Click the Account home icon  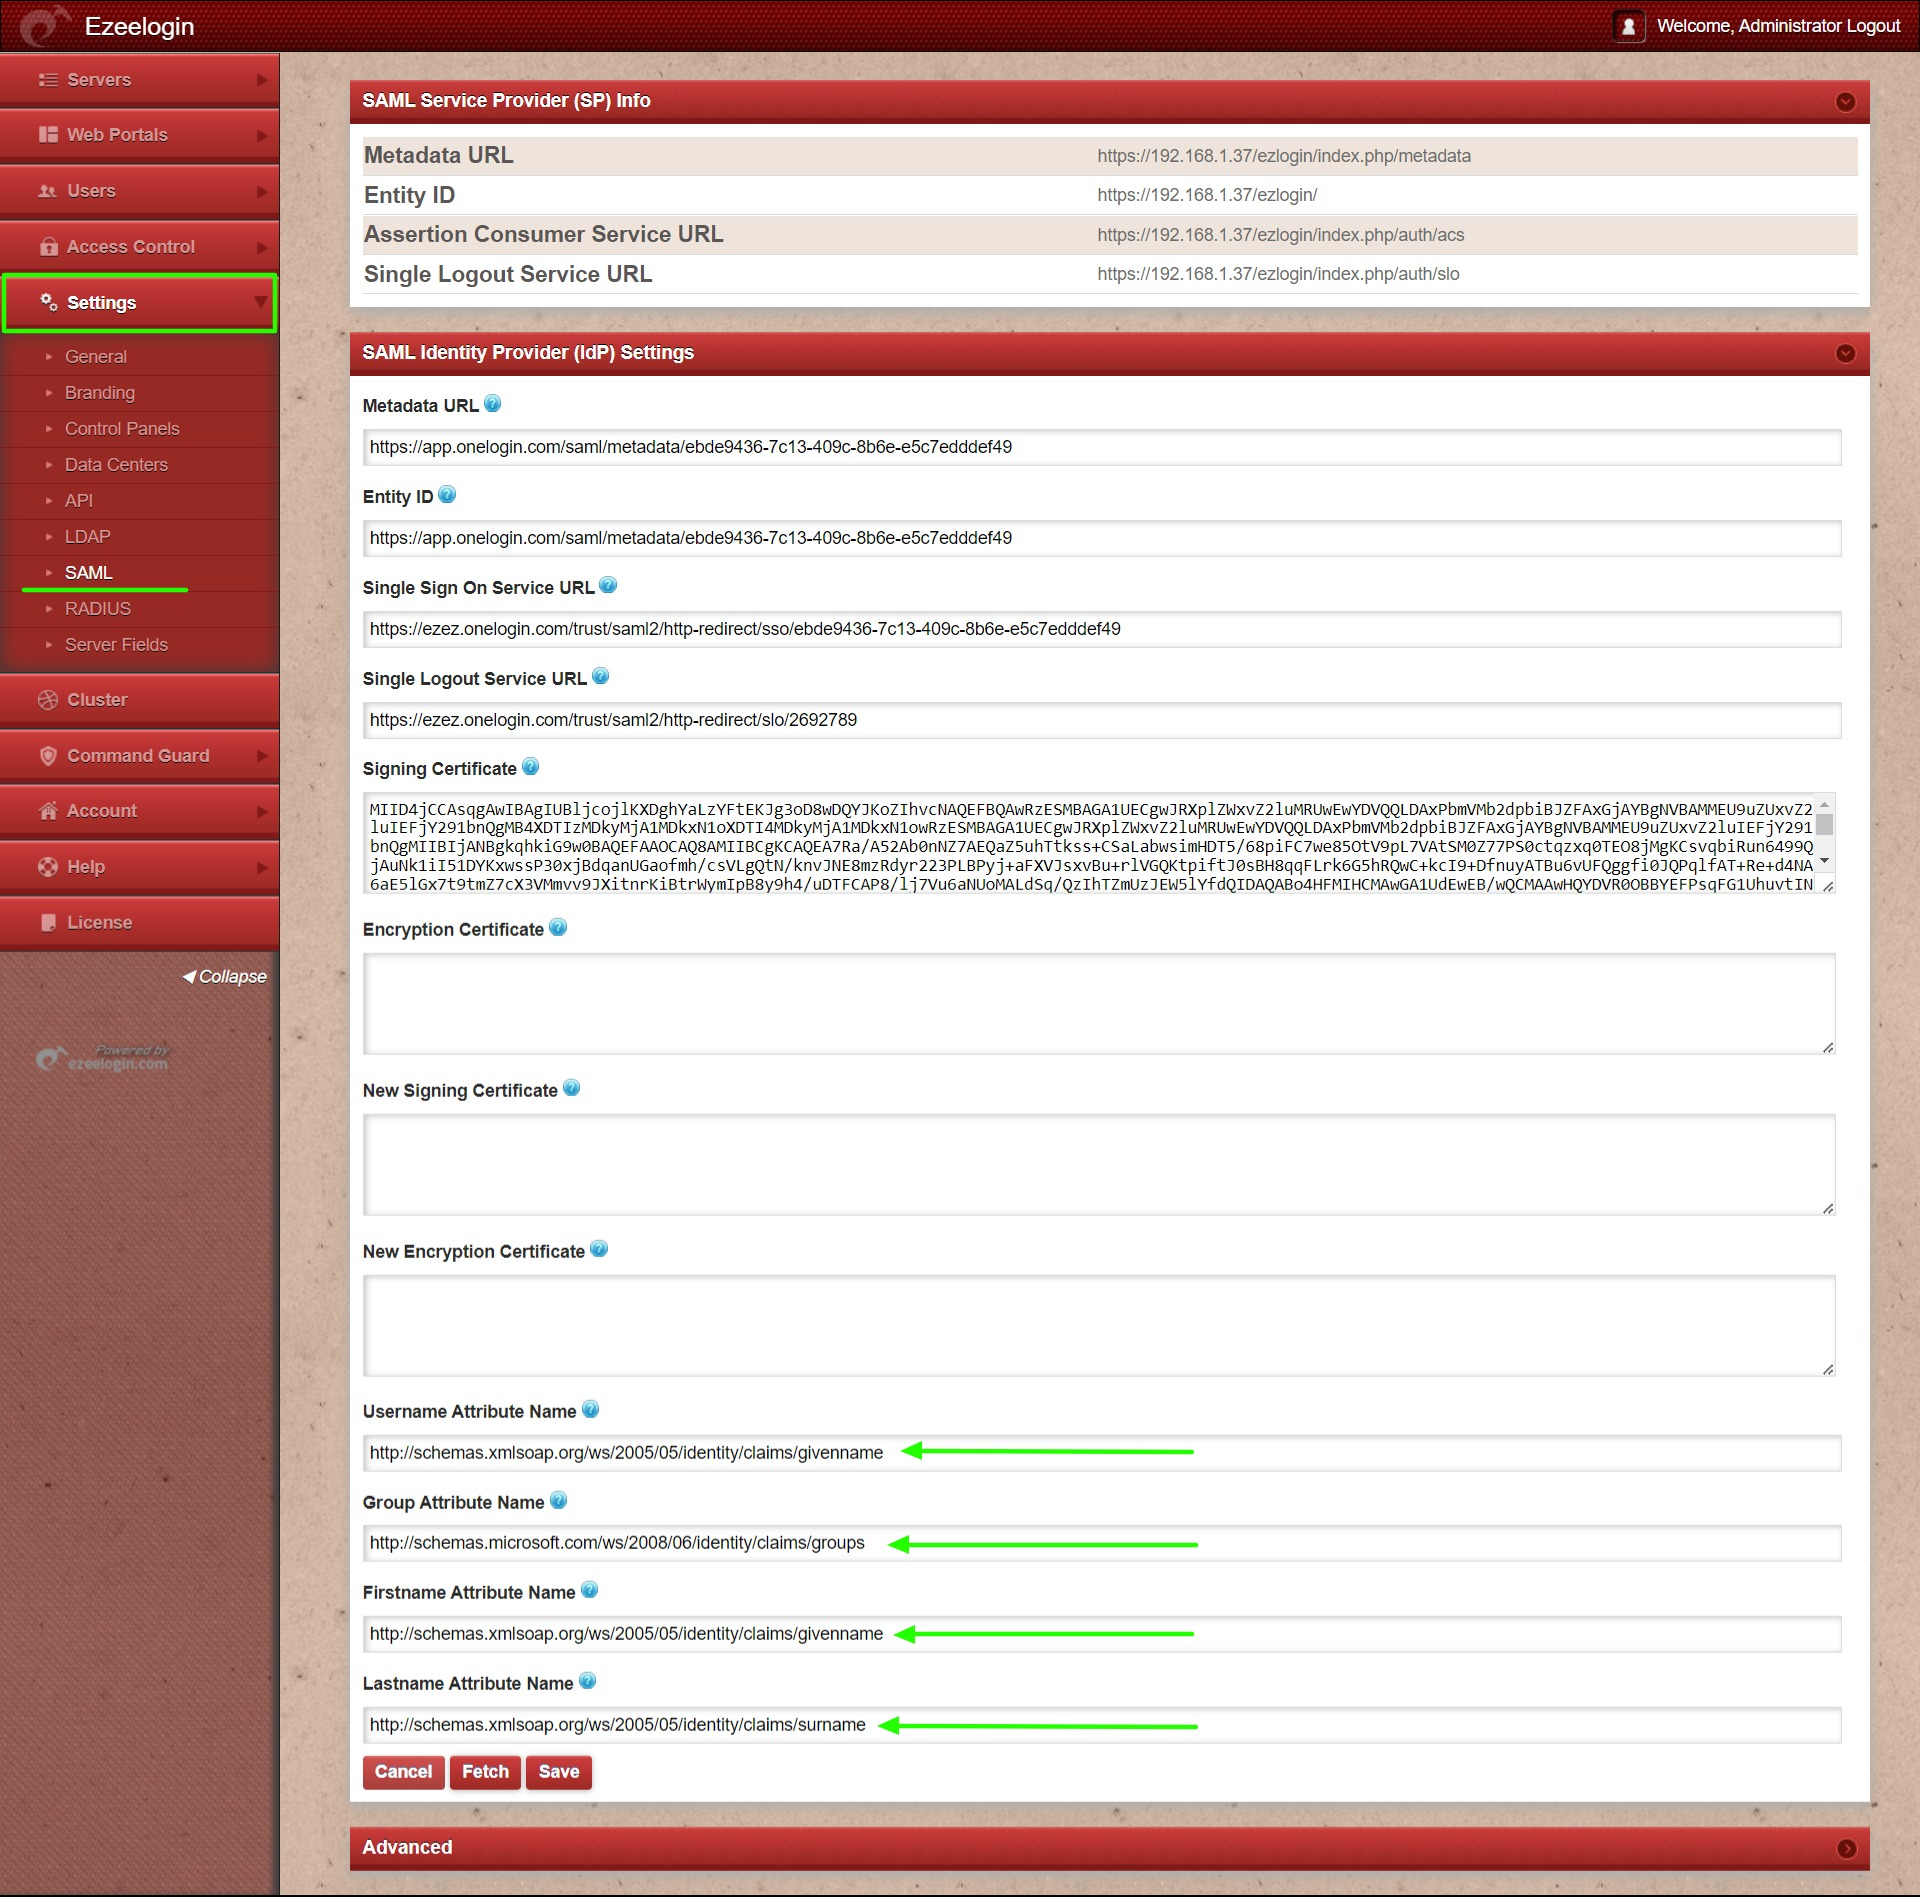(x=48, y=811)
